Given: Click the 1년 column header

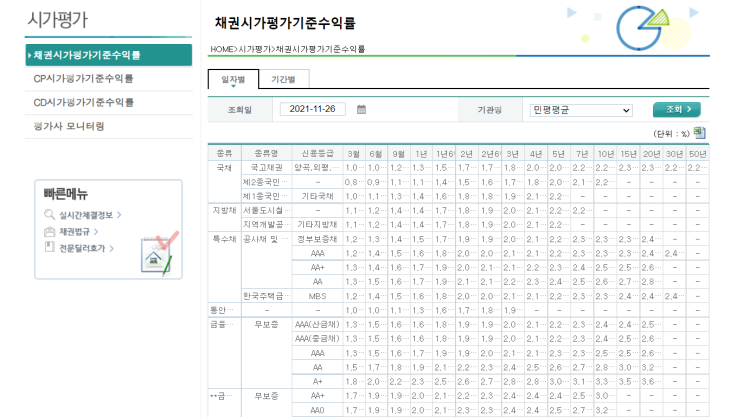Looking at the screenshot, I should (x=421, y=154).
